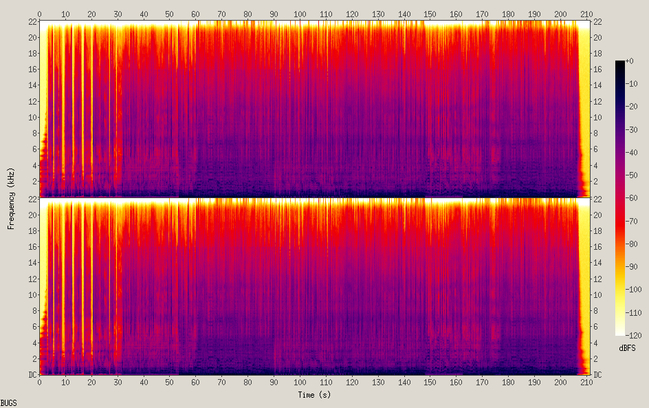Click upper channel spectrogram at 120 seconds
The width and height of the screenshot is (649, 408).
352,109
